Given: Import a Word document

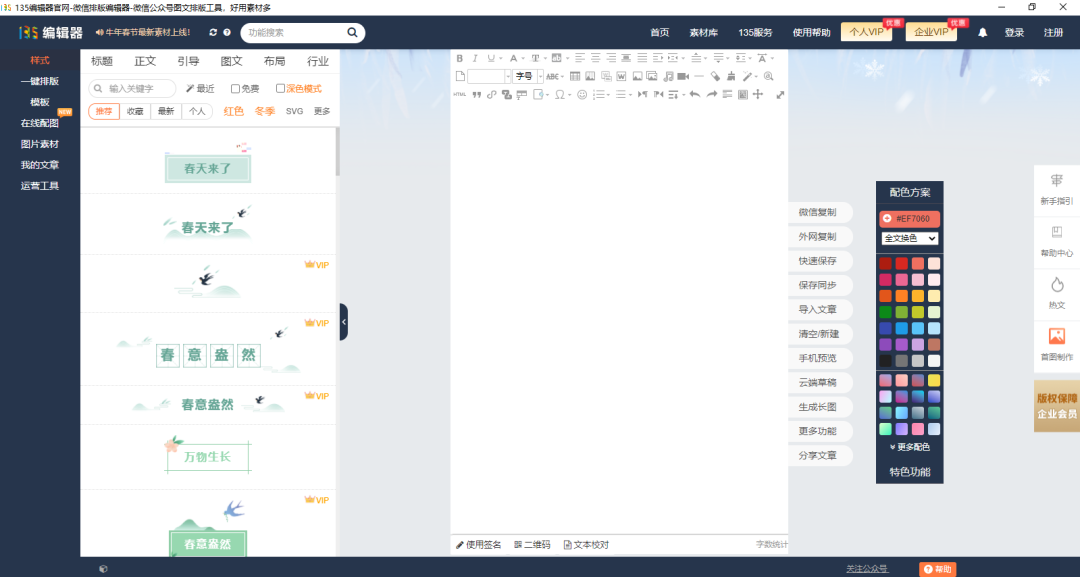Looking at the screenshot, I should pos(621,76).
